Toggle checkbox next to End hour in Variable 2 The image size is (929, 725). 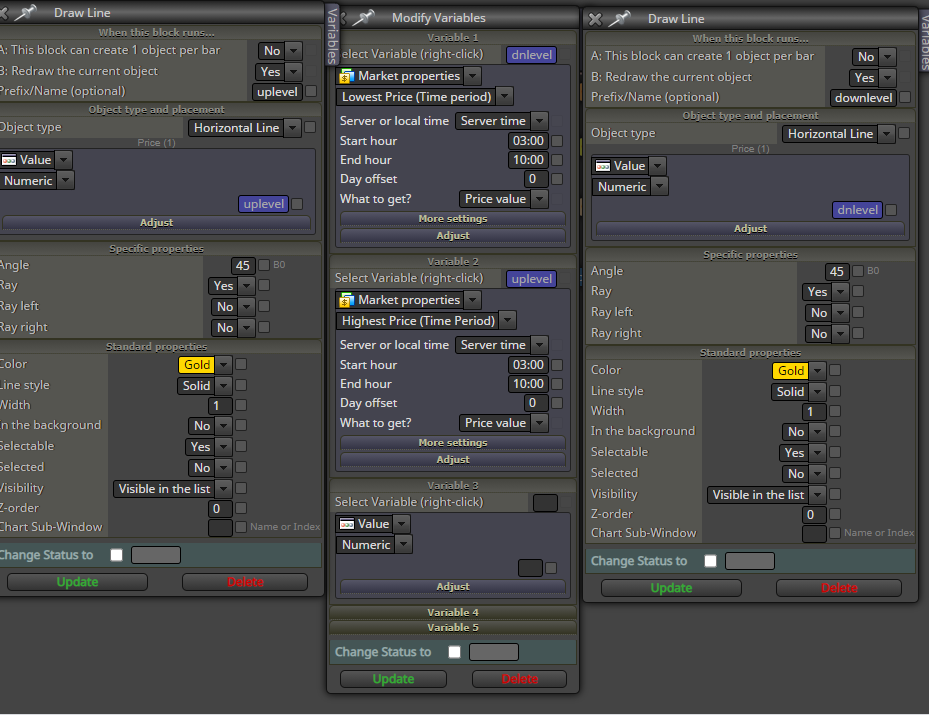click(x=557, y=384)
